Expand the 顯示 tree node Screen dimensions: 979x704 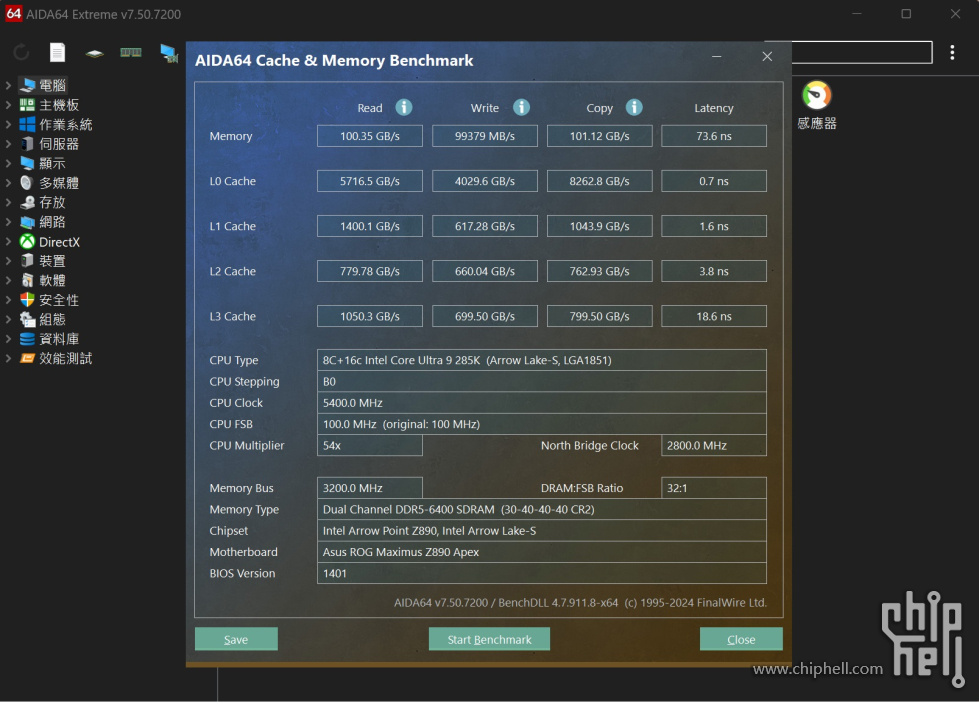coord(8,163)
